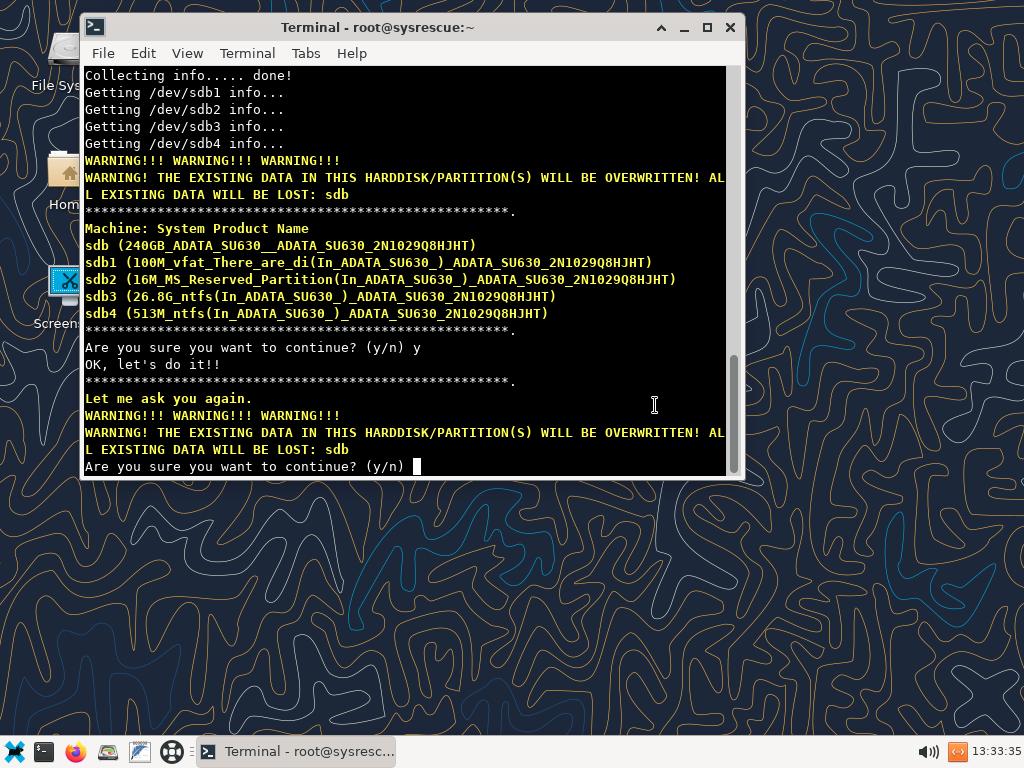Viewport: 1024px width, 768px height.
Task: Open the File System desktop icon
Action: click(x=64, y=52)
